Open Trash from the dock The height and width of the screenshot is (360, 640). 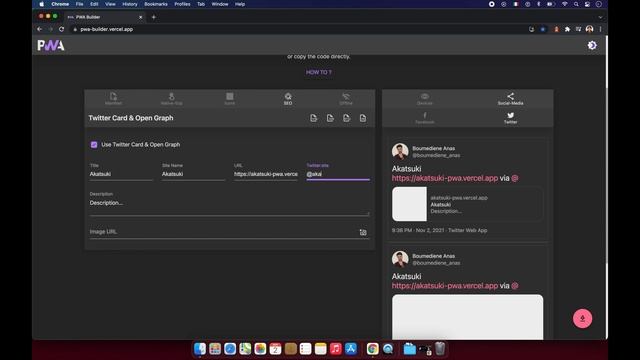[x=440, y=349]
